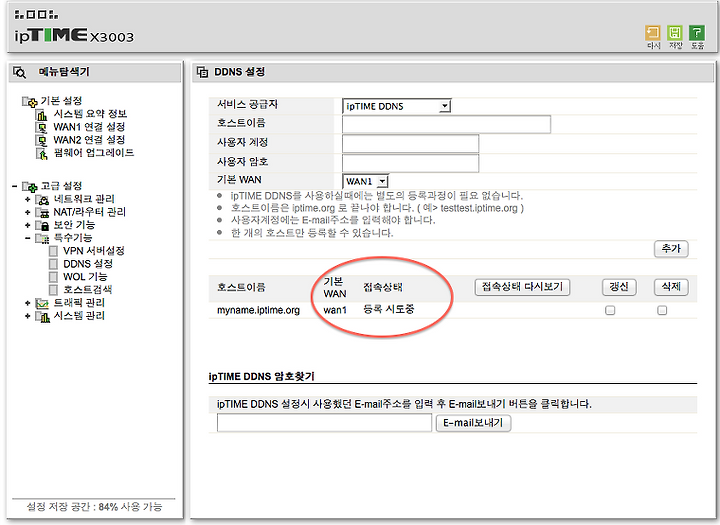Click the 사용자 계정 input field

point(411,144)
